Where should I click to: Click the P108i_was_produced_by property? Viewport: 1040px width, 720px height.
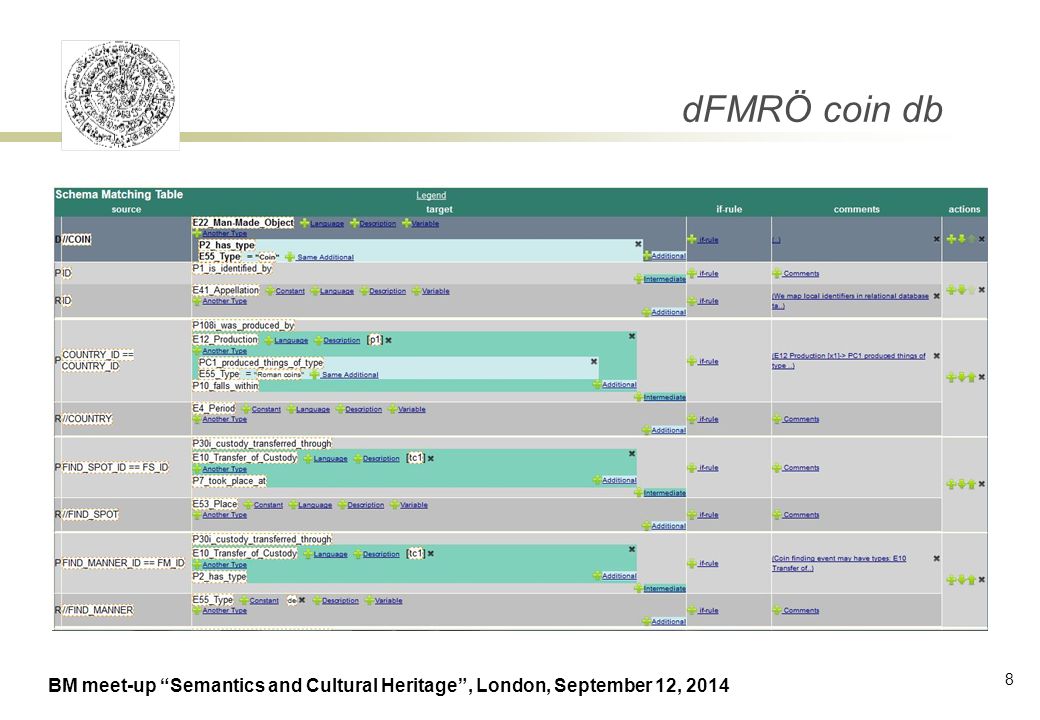pyautogui.click(x=243, y=326)
